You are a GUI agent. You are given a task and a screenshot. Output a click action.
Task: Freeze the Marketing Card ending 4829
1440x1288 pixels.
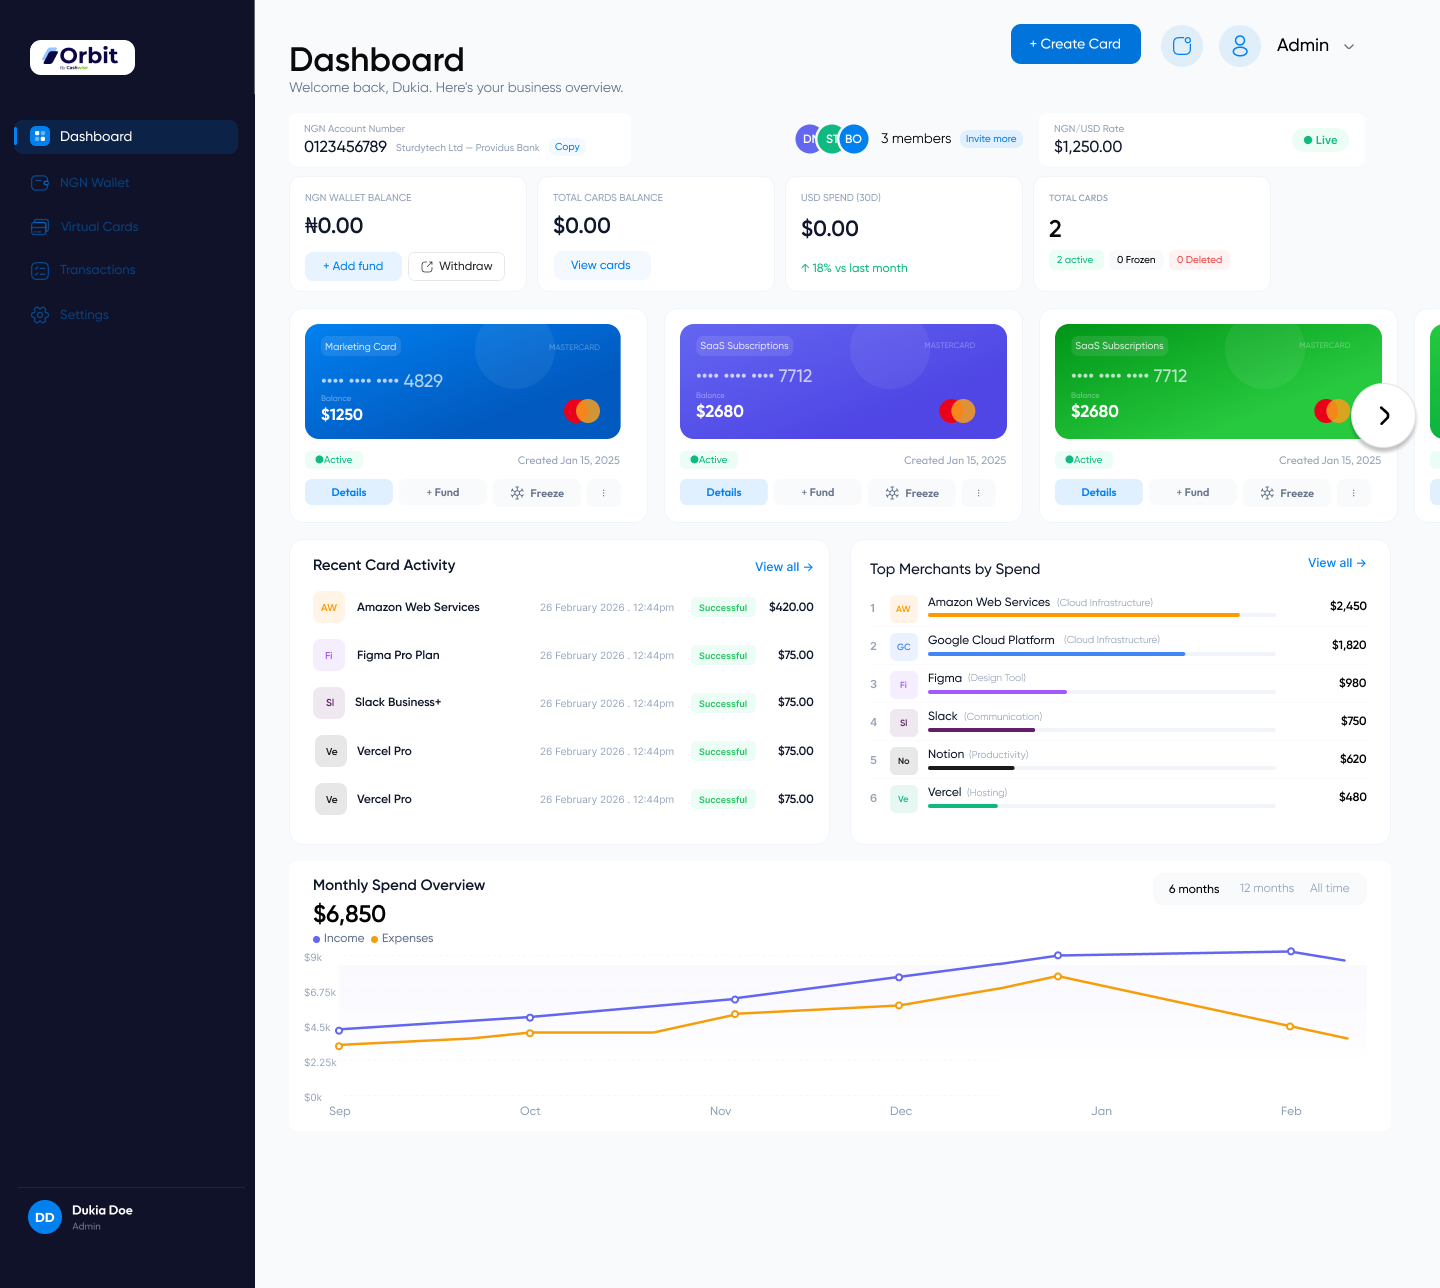tap(537, 493)
